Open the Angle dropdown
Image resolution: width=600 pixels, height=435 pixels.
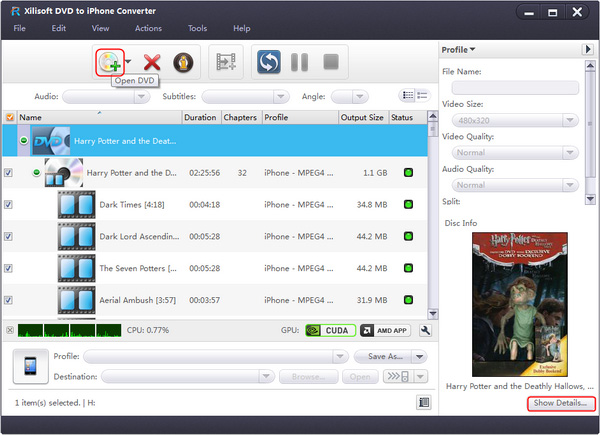click(x=360, y=96)
